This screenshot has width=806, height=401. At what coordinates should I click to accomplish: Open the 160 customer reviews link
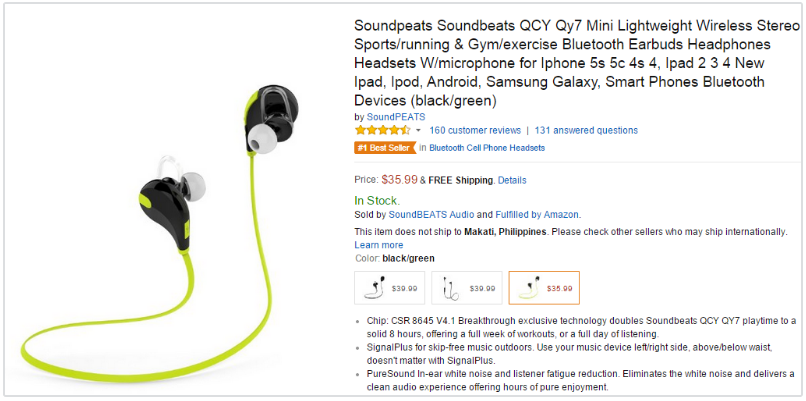(x=475, y=130)
